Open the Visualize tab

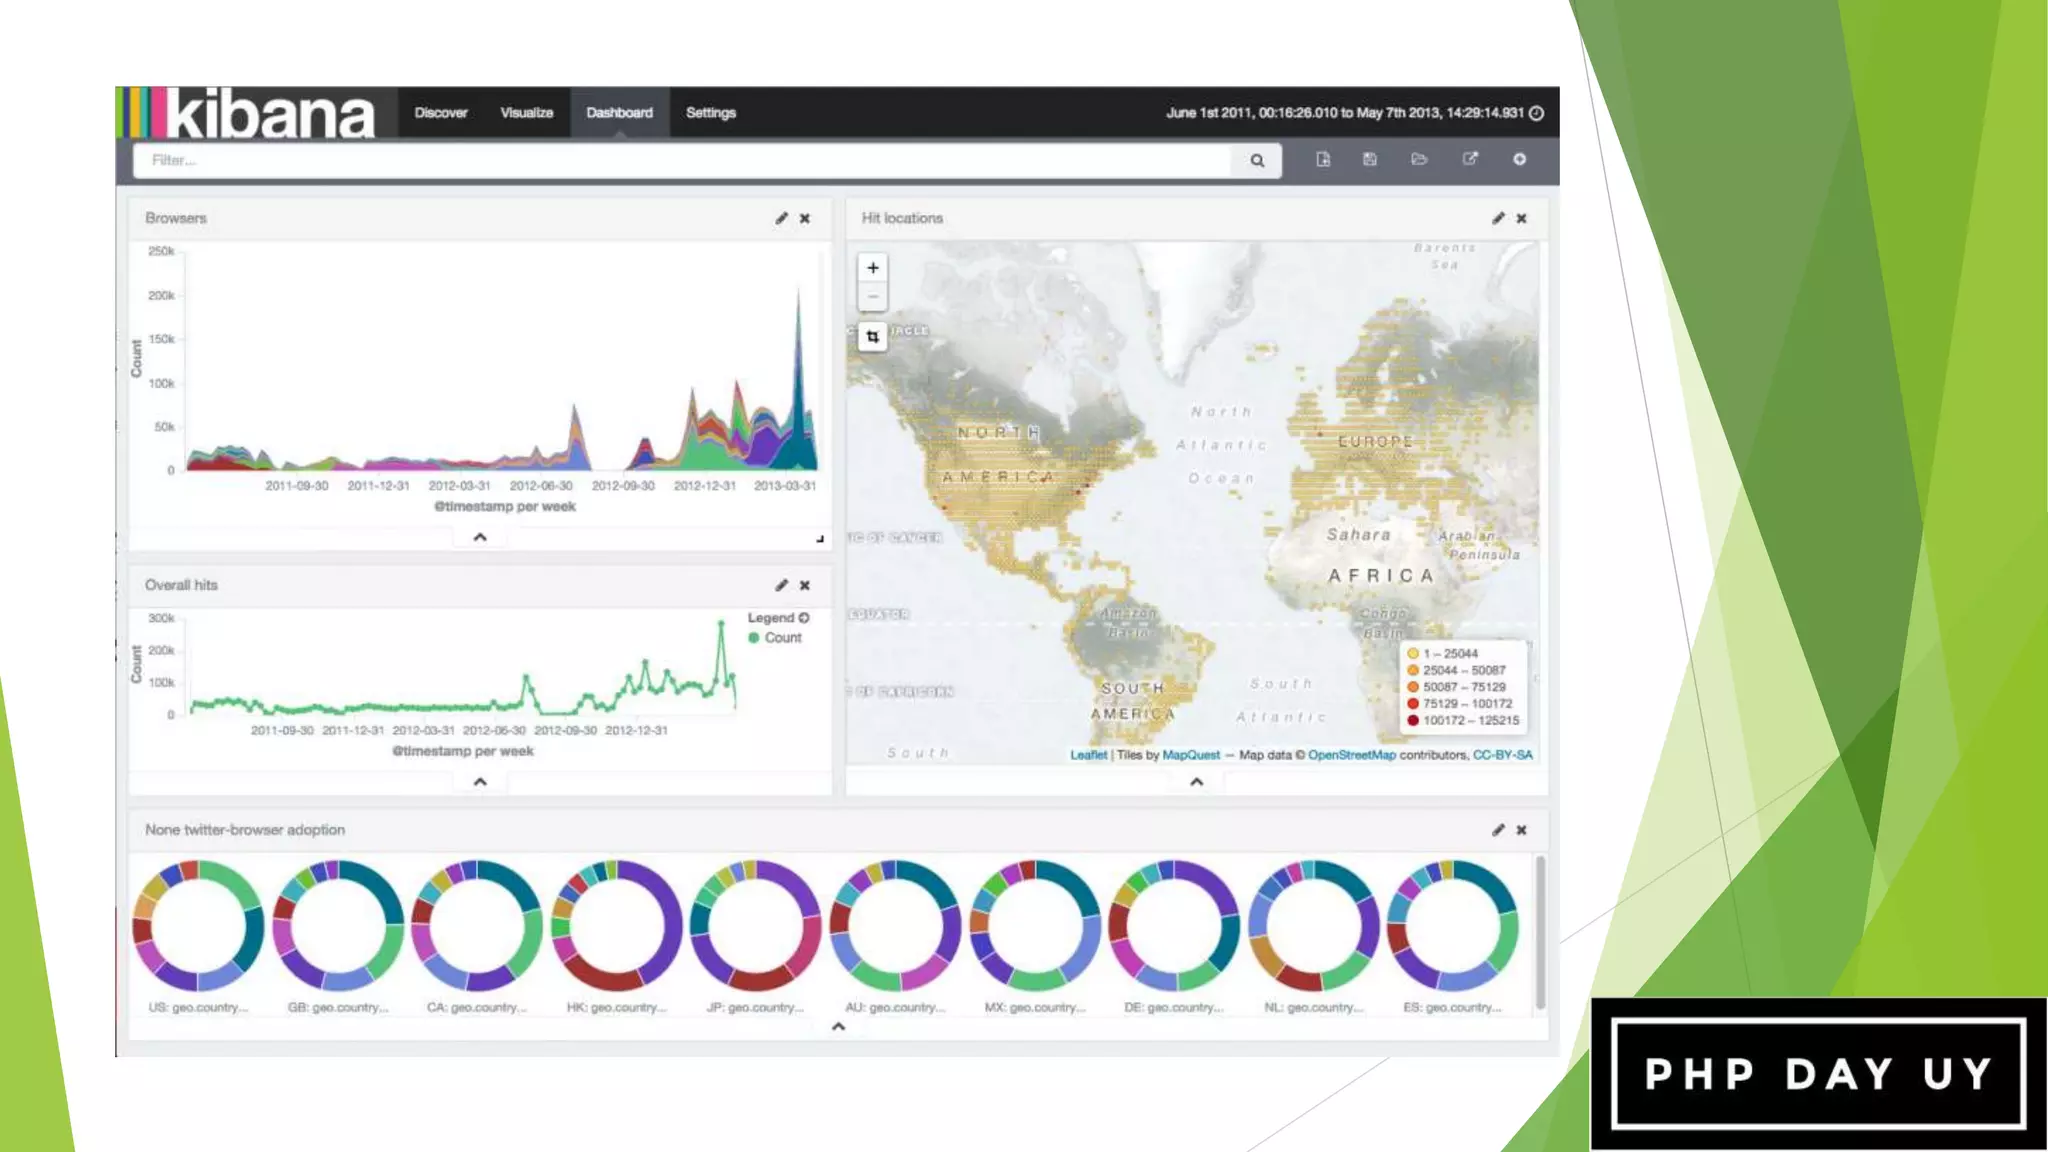click(526, 113)
